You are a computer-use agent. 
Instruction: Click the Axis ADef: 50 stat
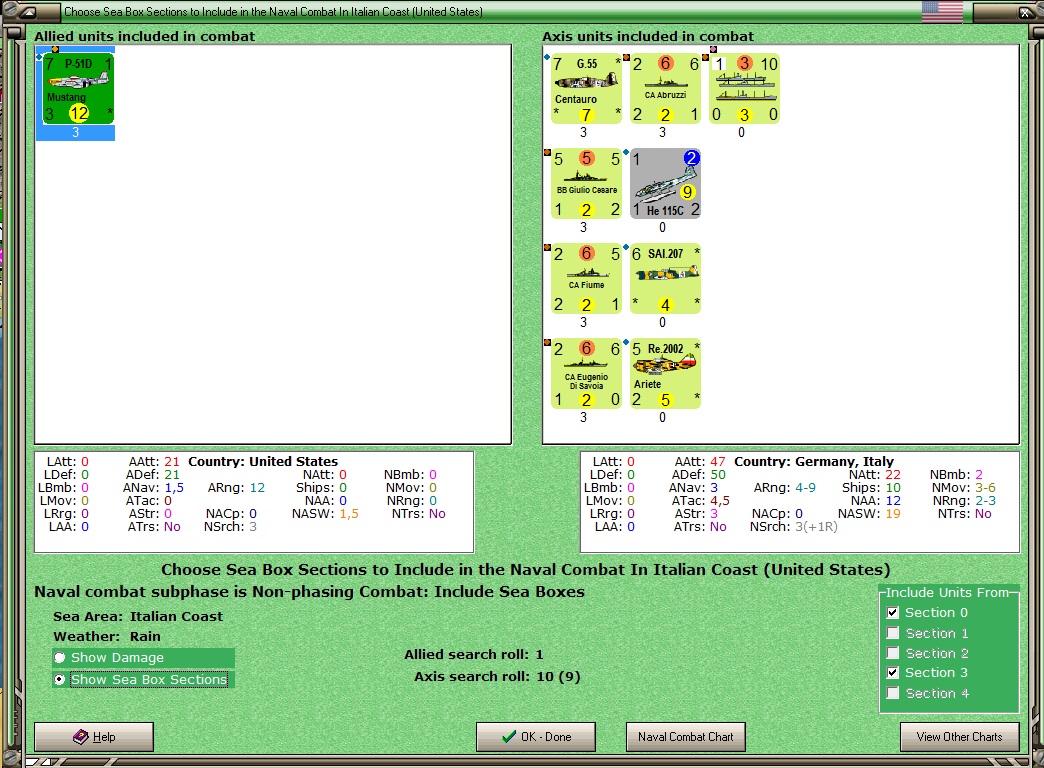[x=698, y=474]
